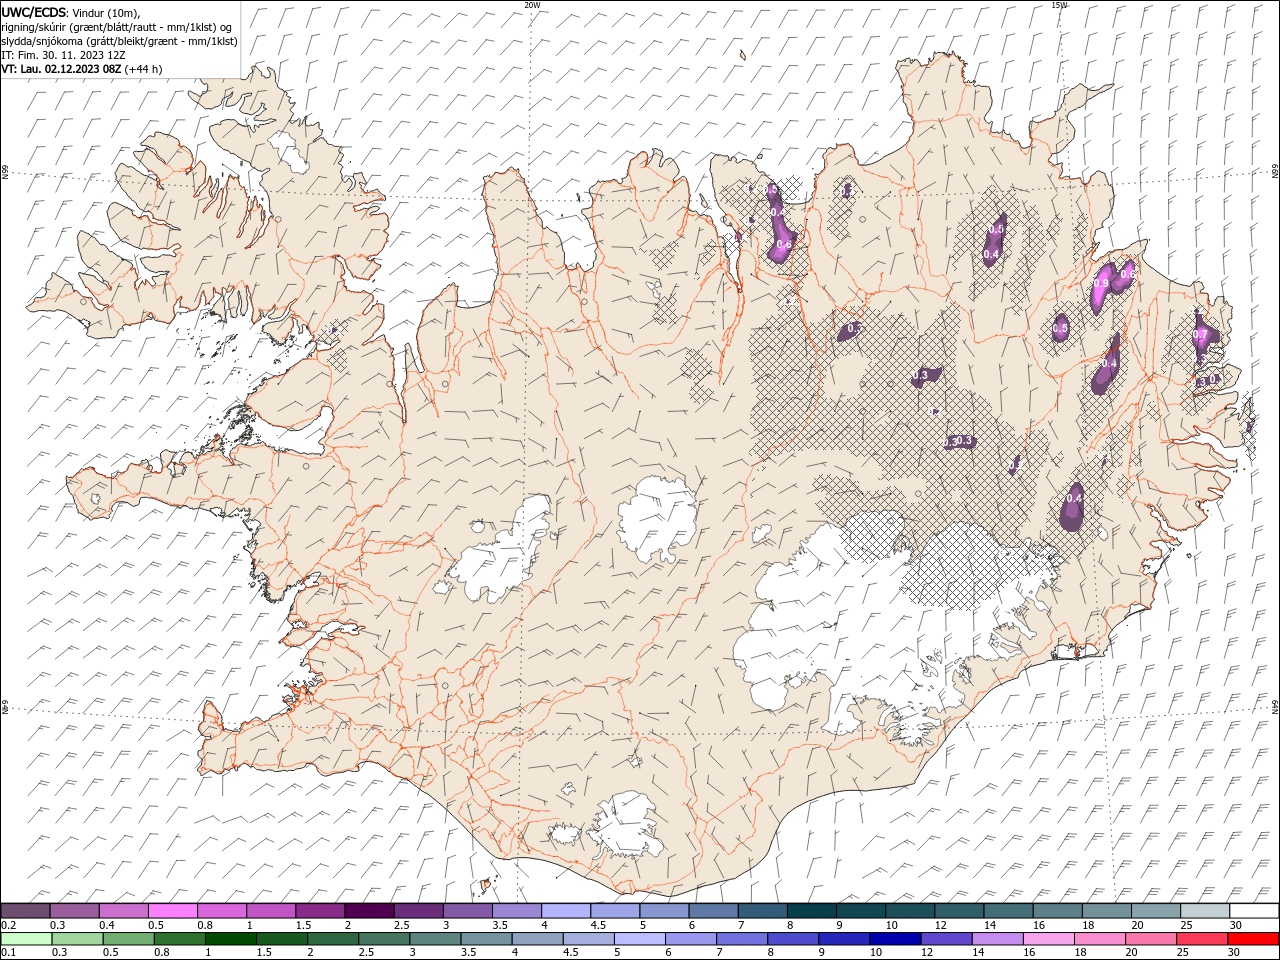Click the 'IT: Fim. 30. 11. 2023 12Z' line
Screen dimensions: 1280x960
[x=63, y=55]
